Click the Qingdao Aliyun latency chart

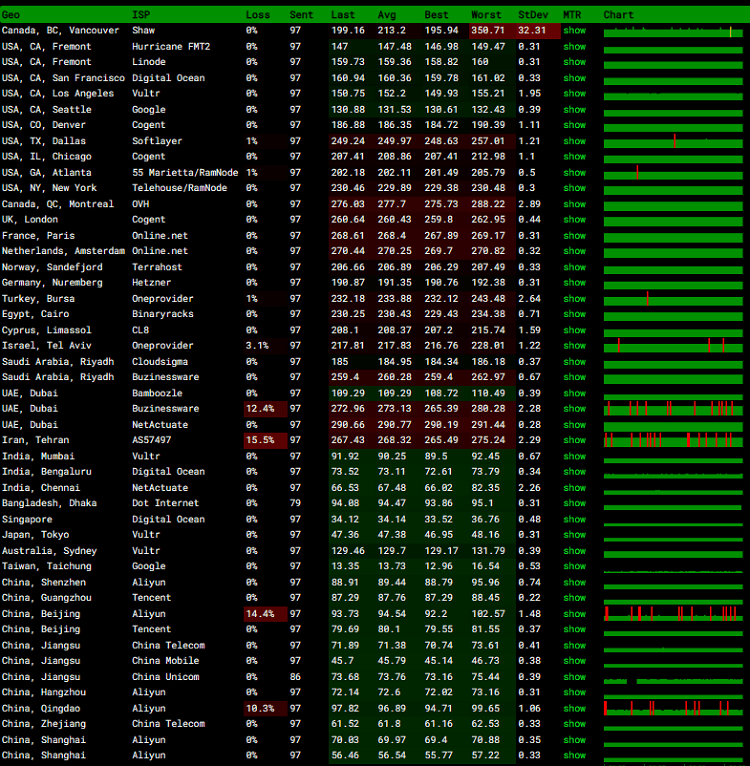(x=673, y=708)
